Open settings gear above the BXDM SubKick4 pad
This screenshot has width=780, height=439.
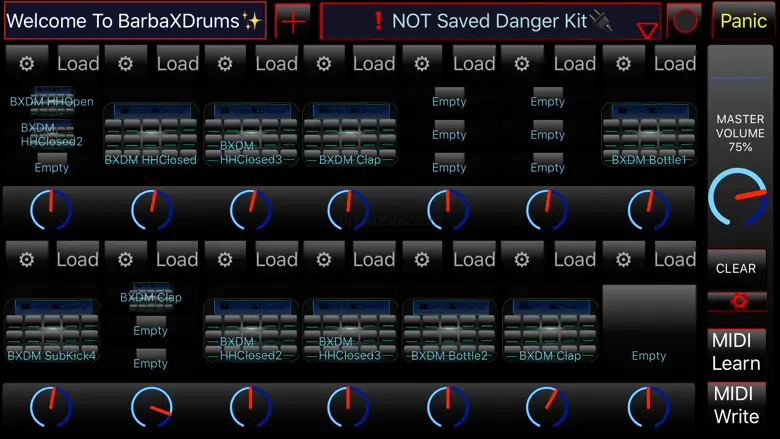tap(27, 259)
